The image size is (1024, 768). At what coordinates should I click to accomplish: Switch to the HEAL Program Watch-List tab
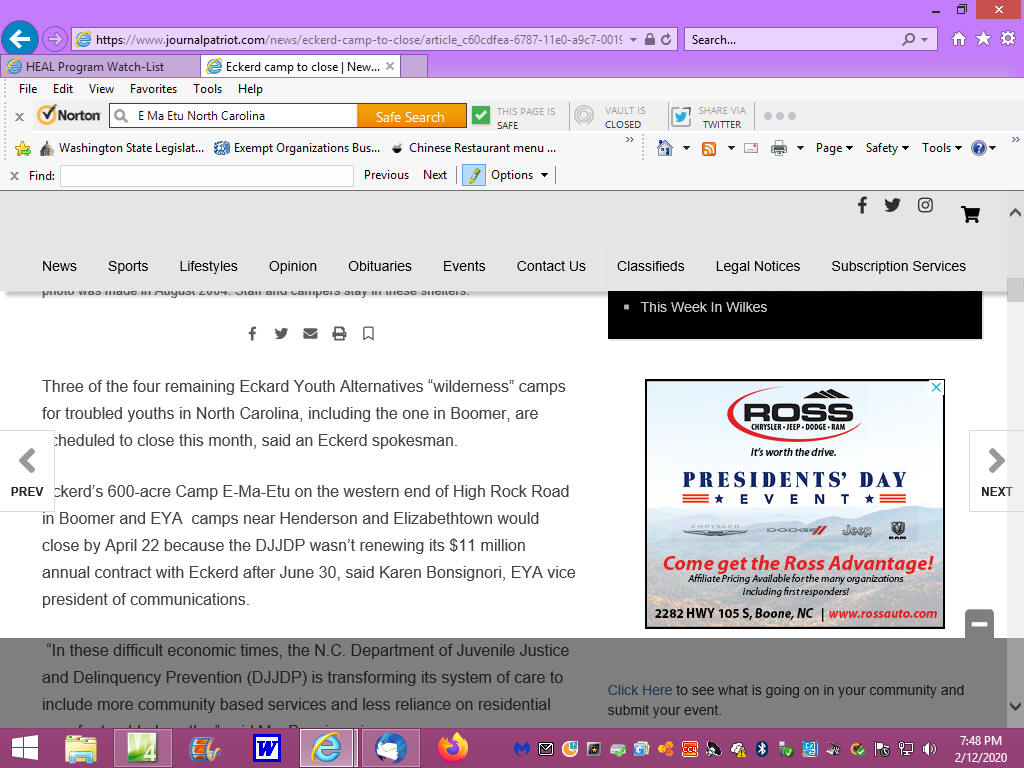pyautogui.click(x=101, y=67)
